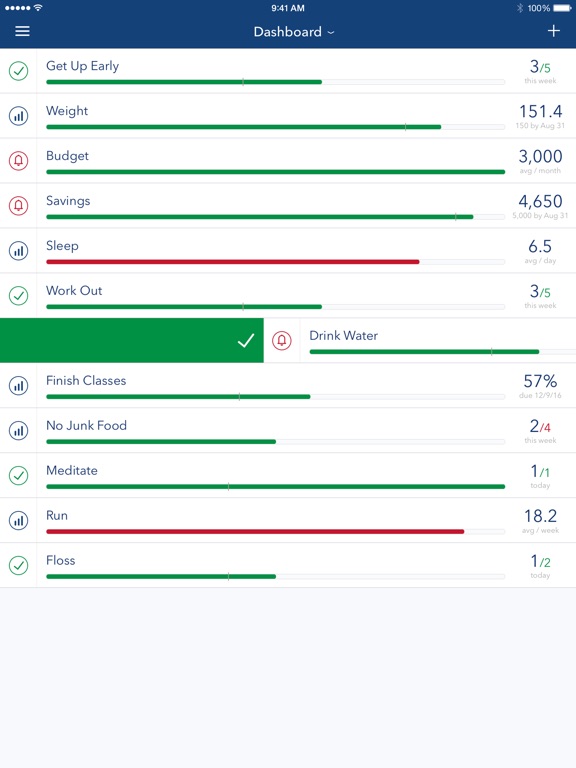Toggle the Work Out checkmark

(x=19, y=296)
